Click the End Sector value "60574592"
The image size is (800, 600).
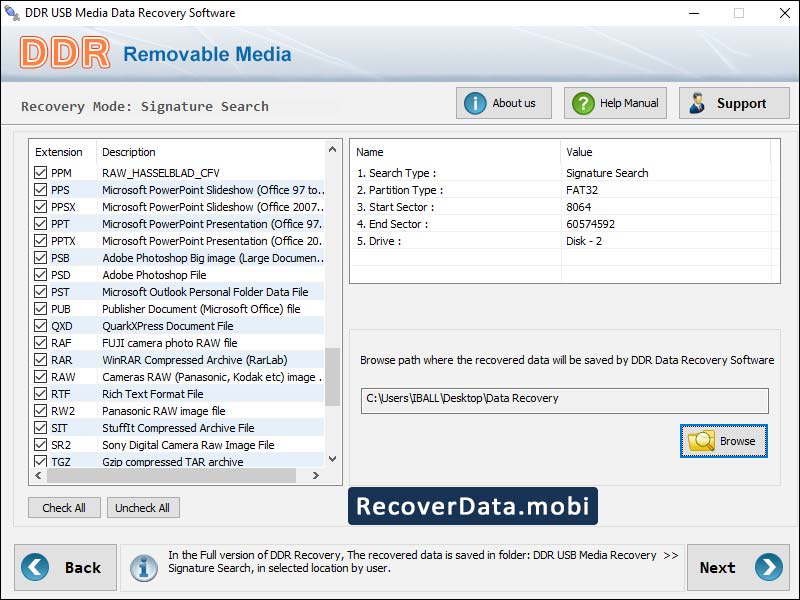pos(590,224)
